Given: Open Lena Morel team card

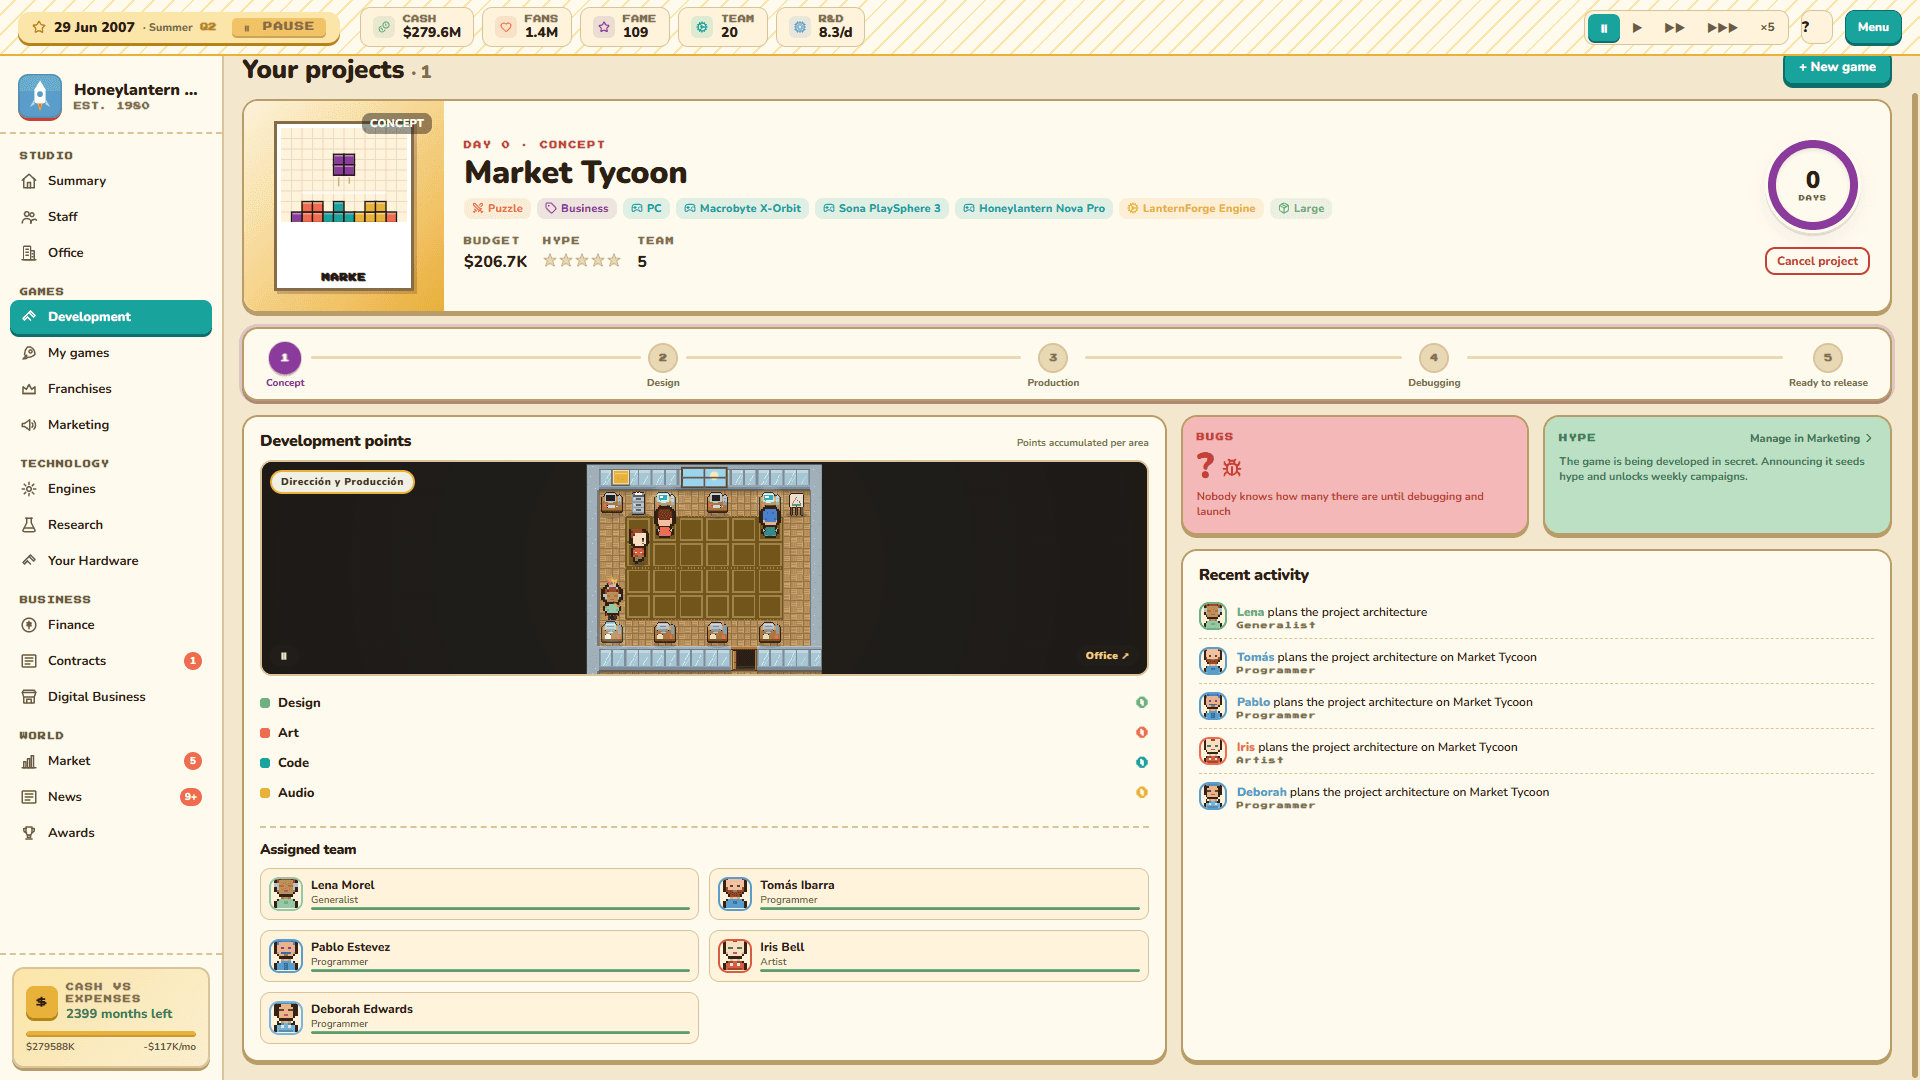Looking at the screenshot, I should click(479, 894).
